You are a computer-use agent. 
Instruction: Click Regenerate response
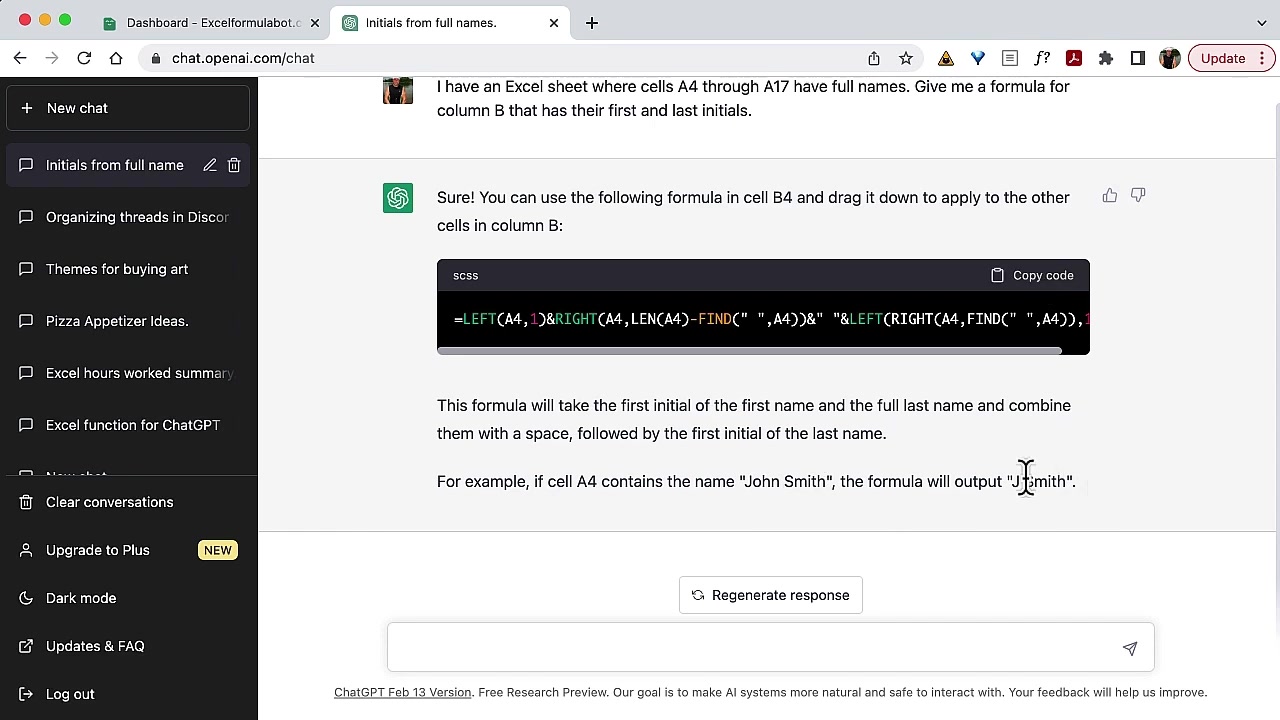771,595
